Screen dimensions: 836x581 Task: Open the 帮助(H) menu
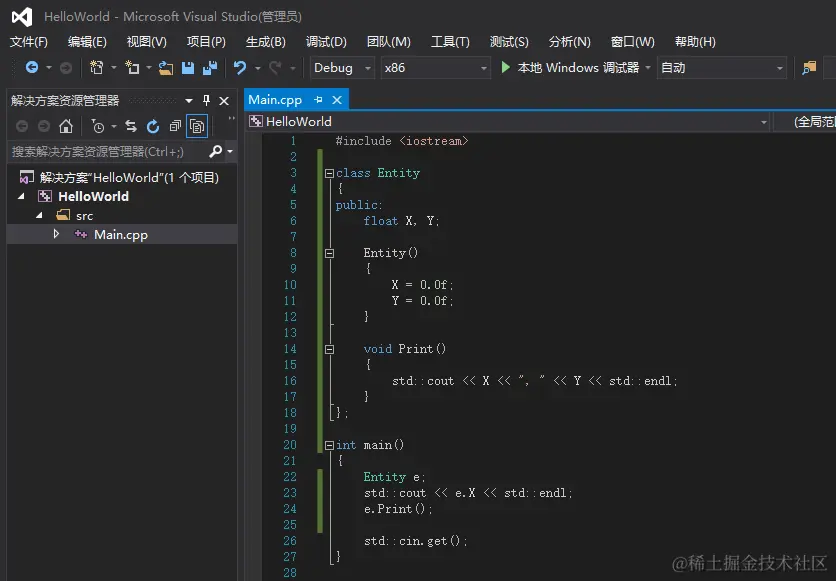coord(695,42)
